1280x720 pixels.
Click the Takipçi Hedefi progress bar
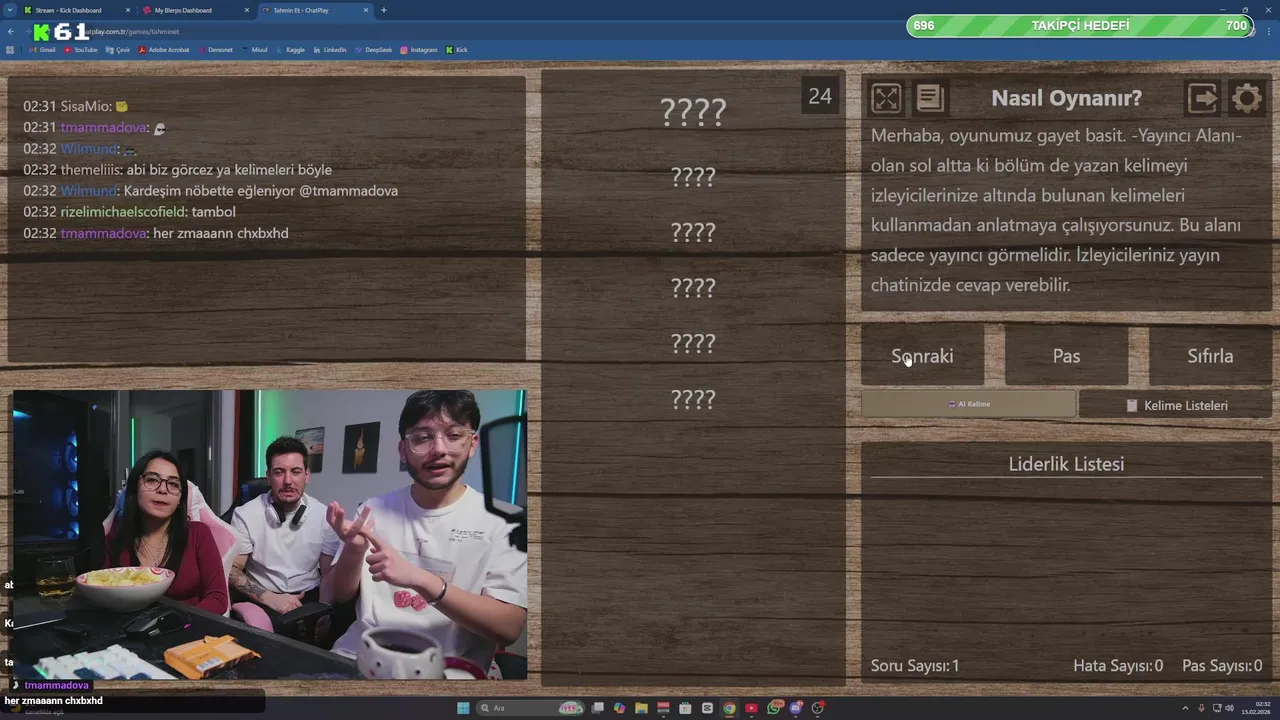1080,25
